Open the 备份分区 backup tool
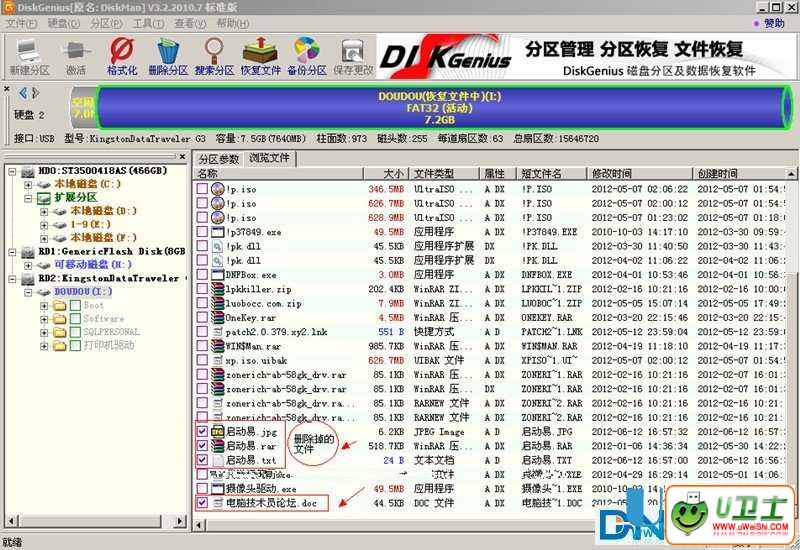Image resolution: width=800 pixels, height=550 pixels. [x=307, y=57]
